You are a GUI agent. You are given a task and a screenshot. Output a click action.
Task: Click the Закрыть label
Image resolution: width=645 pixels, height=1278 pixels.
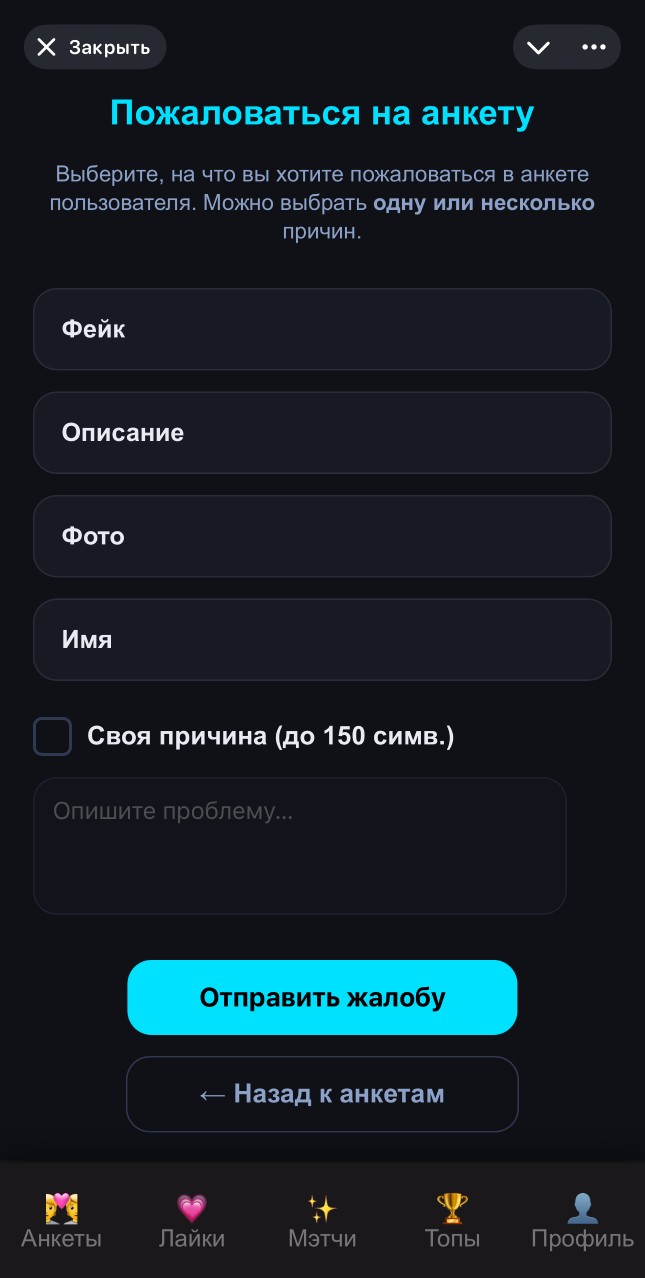[x=109, y=46]
